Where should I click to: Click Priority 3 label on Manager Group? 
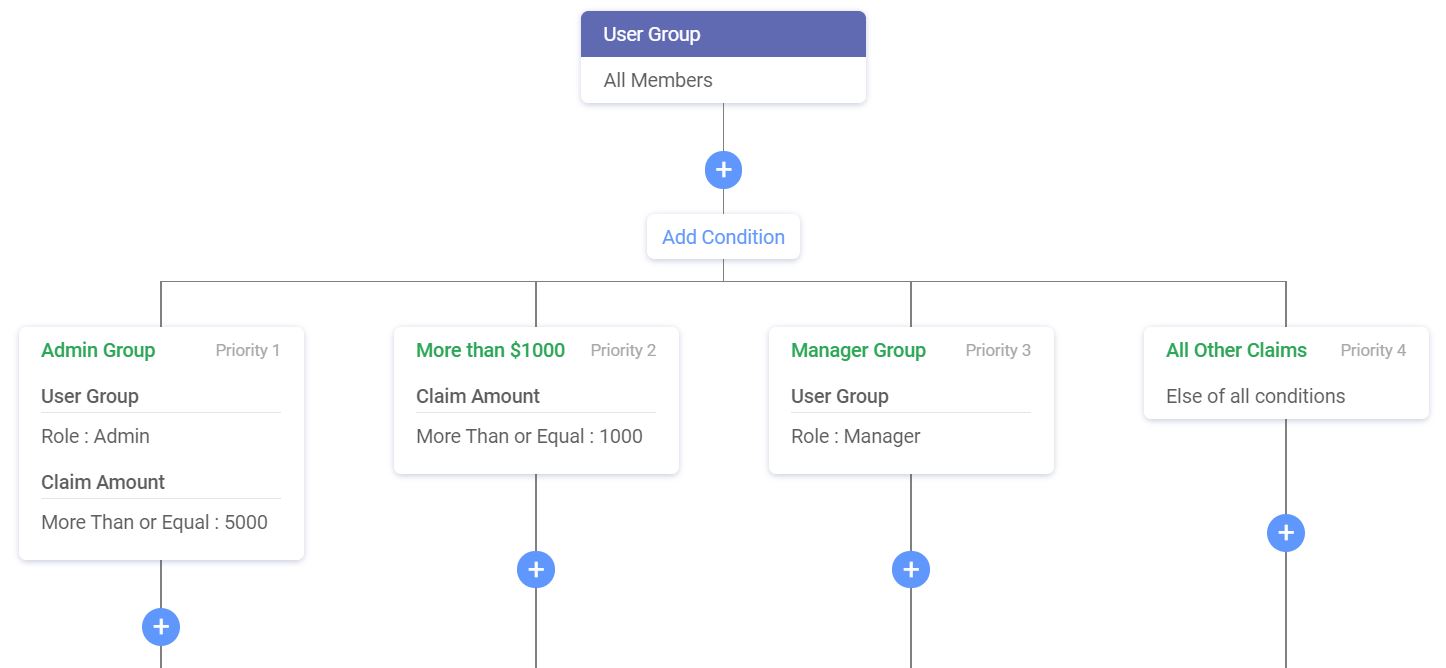[998, 350]
